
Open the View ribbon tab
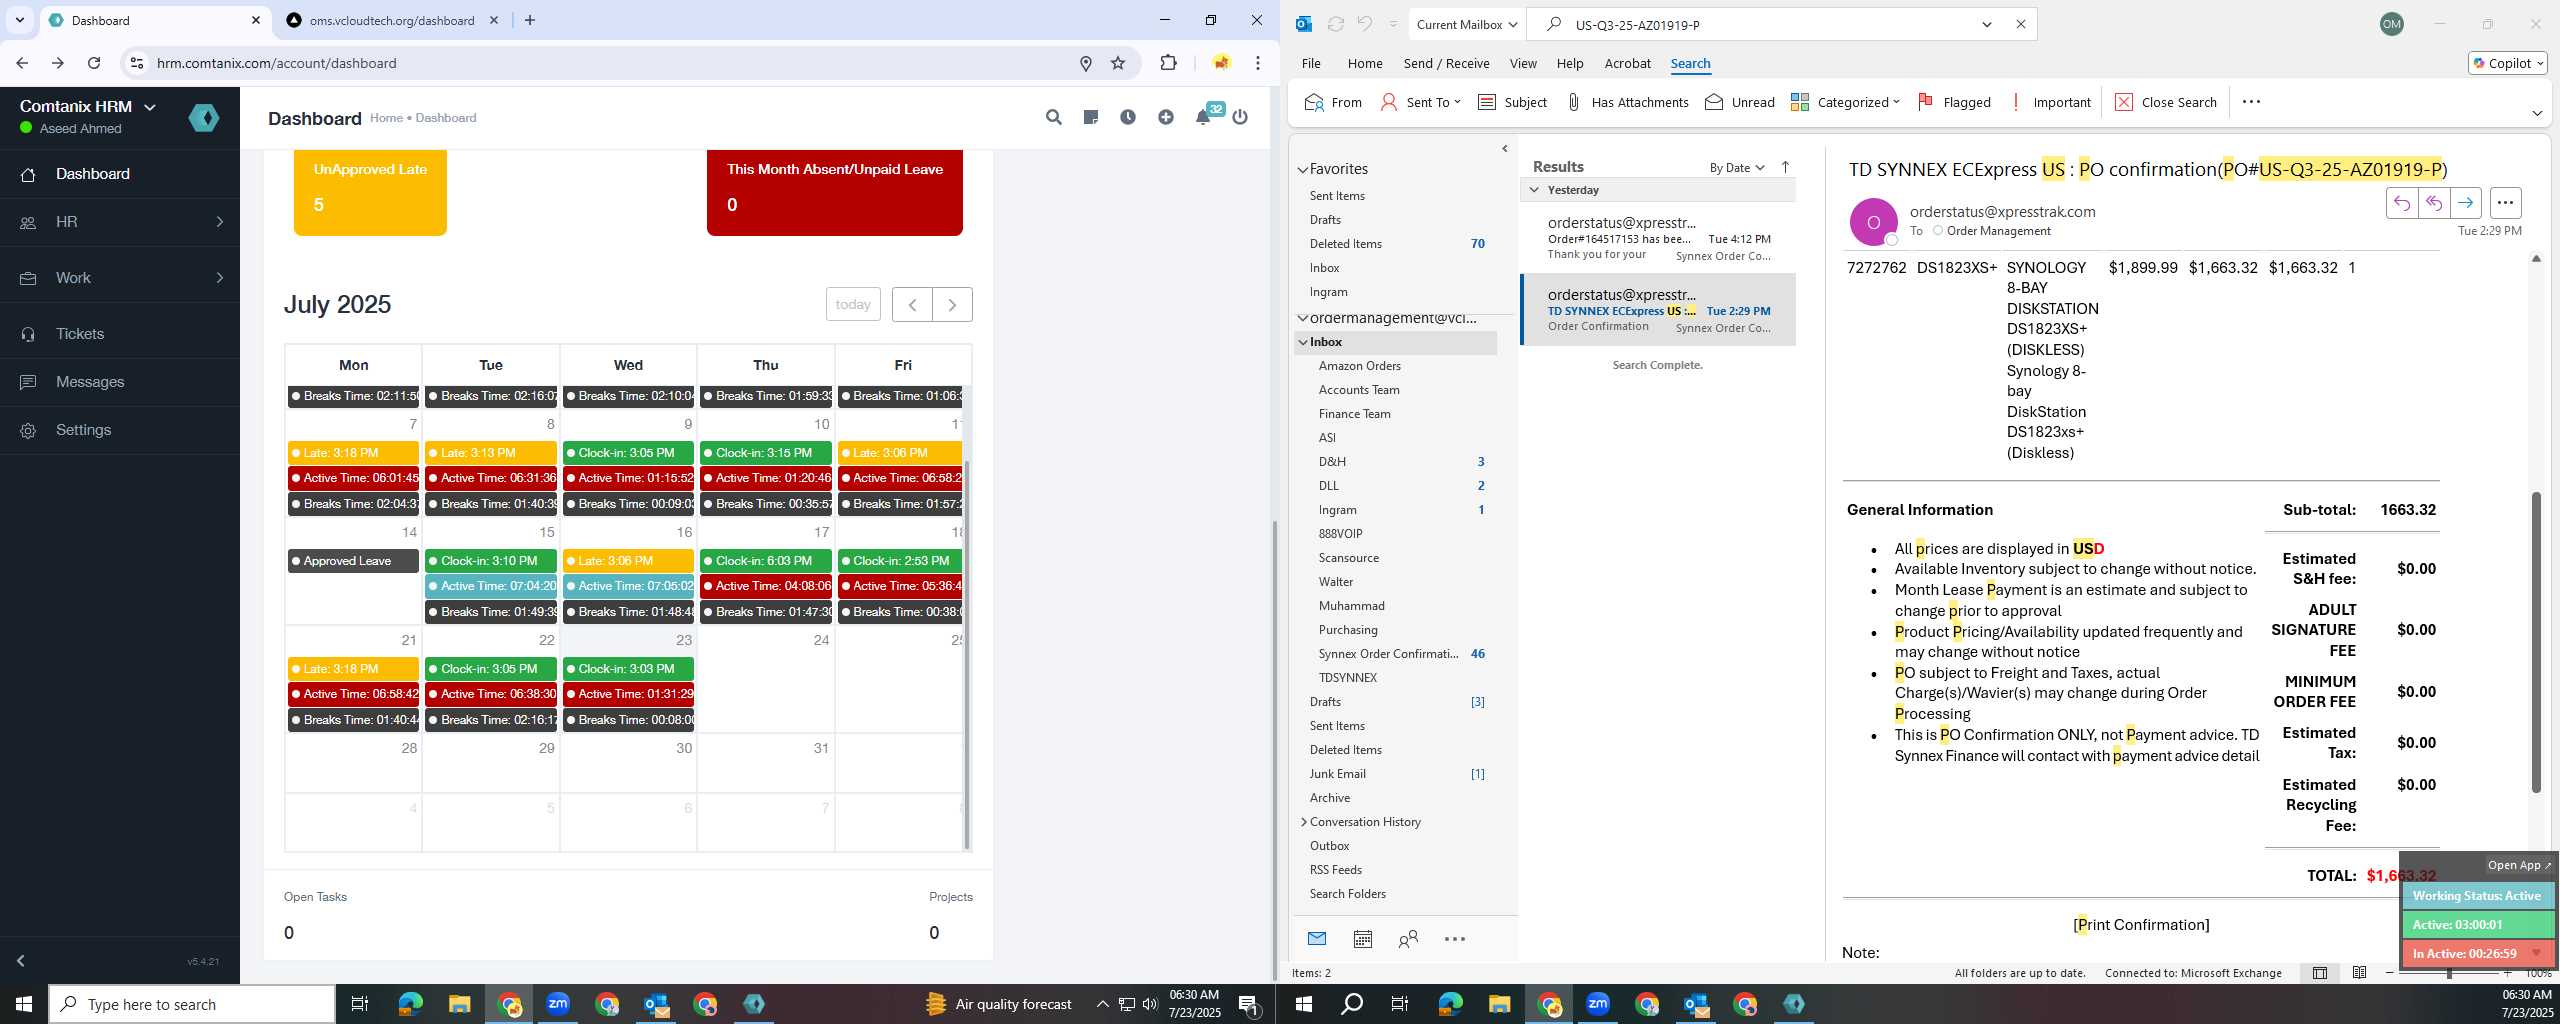1523,63
